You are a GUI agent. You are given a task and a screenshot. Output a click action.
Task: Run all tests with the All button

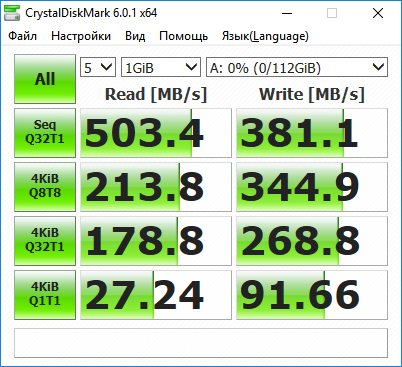pos(45,79)
